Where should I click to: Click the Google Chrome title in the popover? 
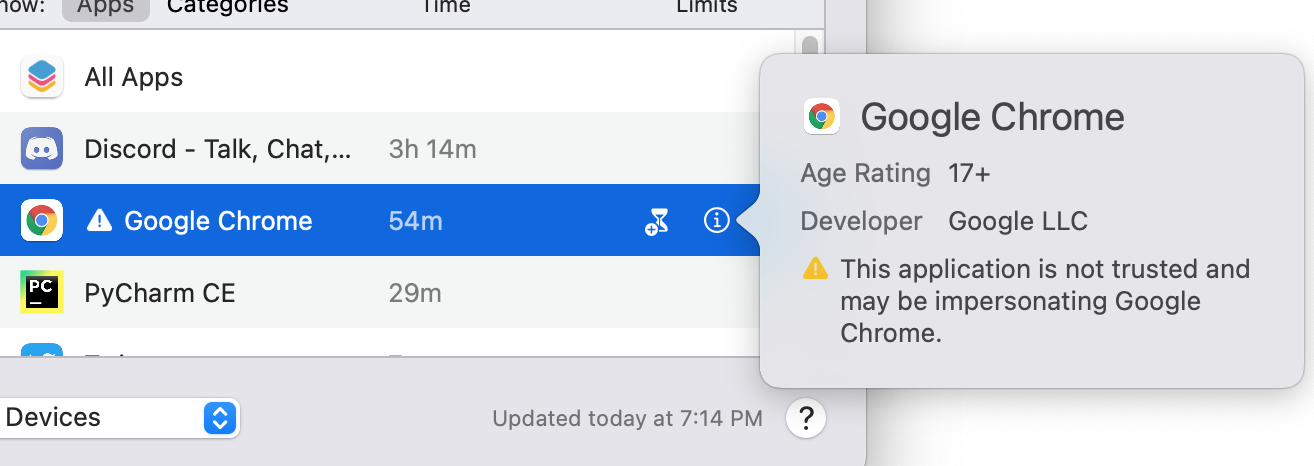click(x=992, y=118)
